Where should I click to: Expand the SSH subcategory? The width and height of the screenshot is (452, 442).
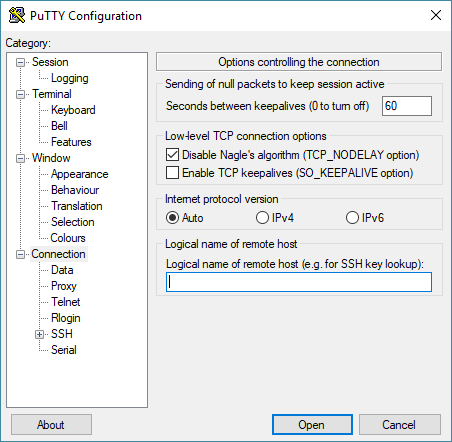pyautogui.click(x=40, y=334)
